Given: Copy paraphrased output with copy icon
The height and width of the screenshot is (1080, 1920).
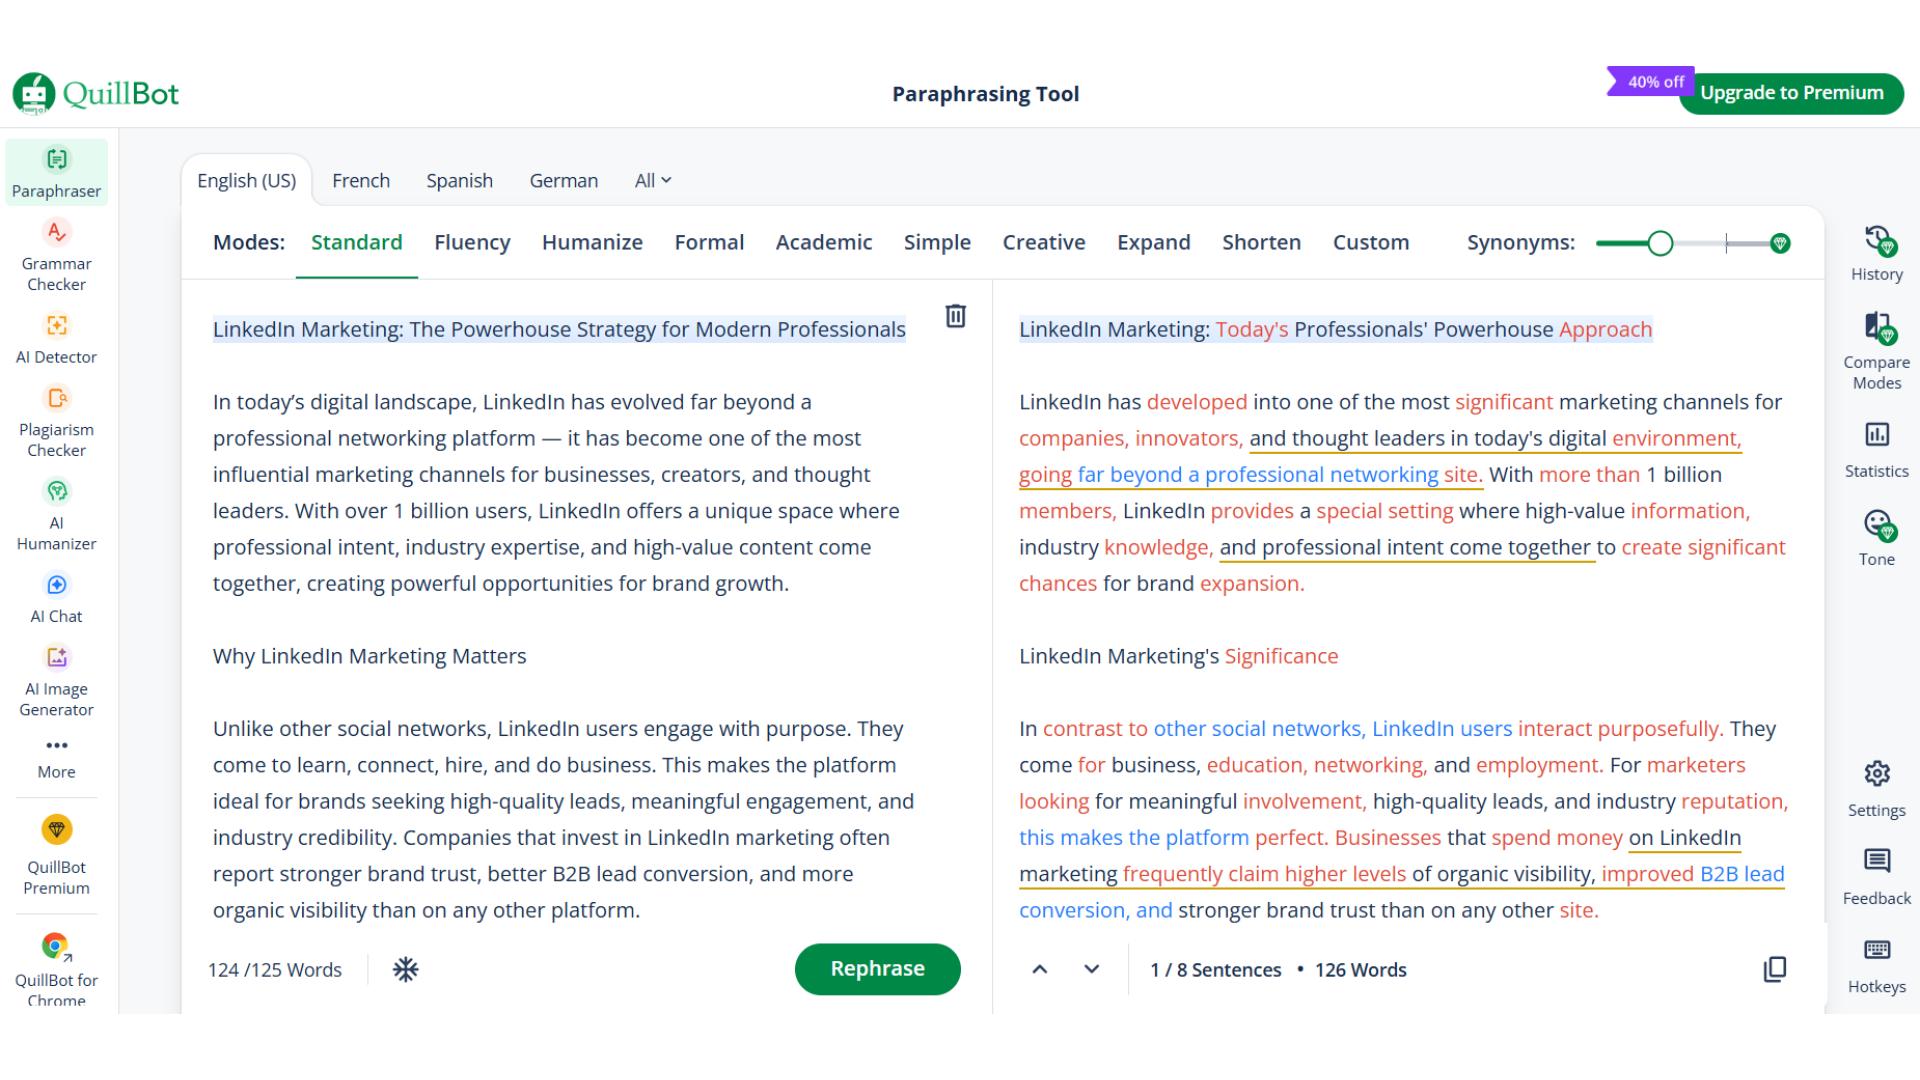Looking at the screenshot, I should [x=1774, y=969].
